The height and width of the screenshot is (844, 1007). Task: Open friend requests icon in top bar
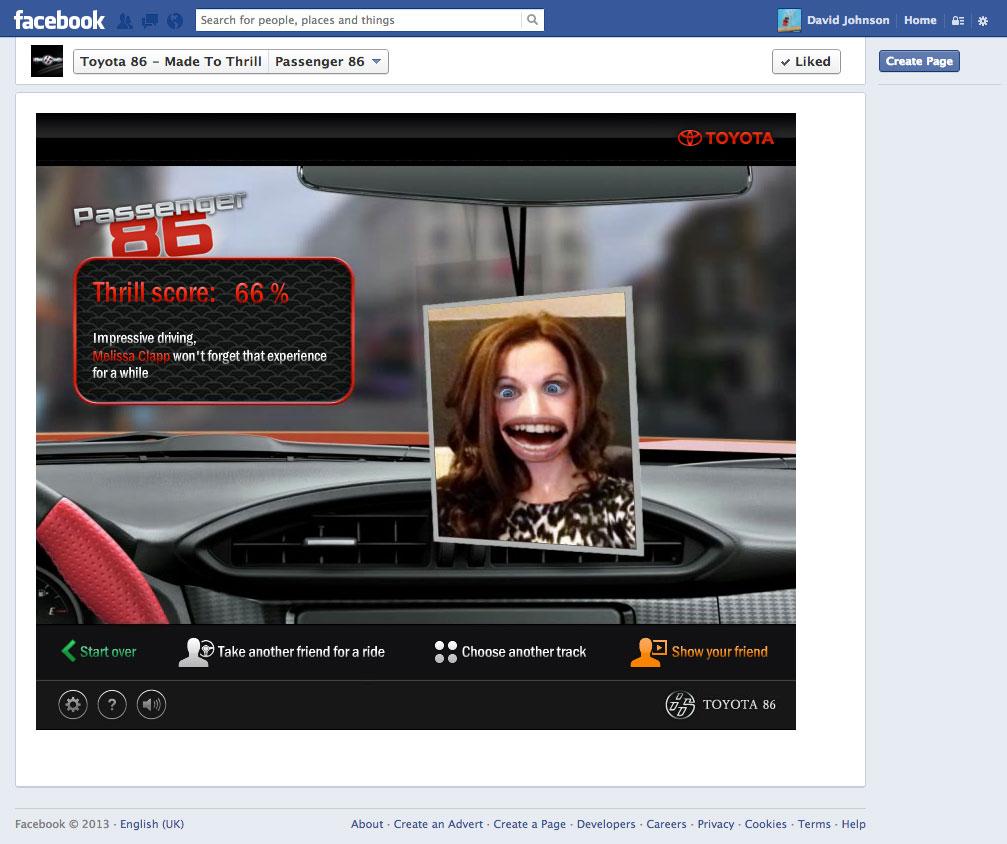[125, 21]
